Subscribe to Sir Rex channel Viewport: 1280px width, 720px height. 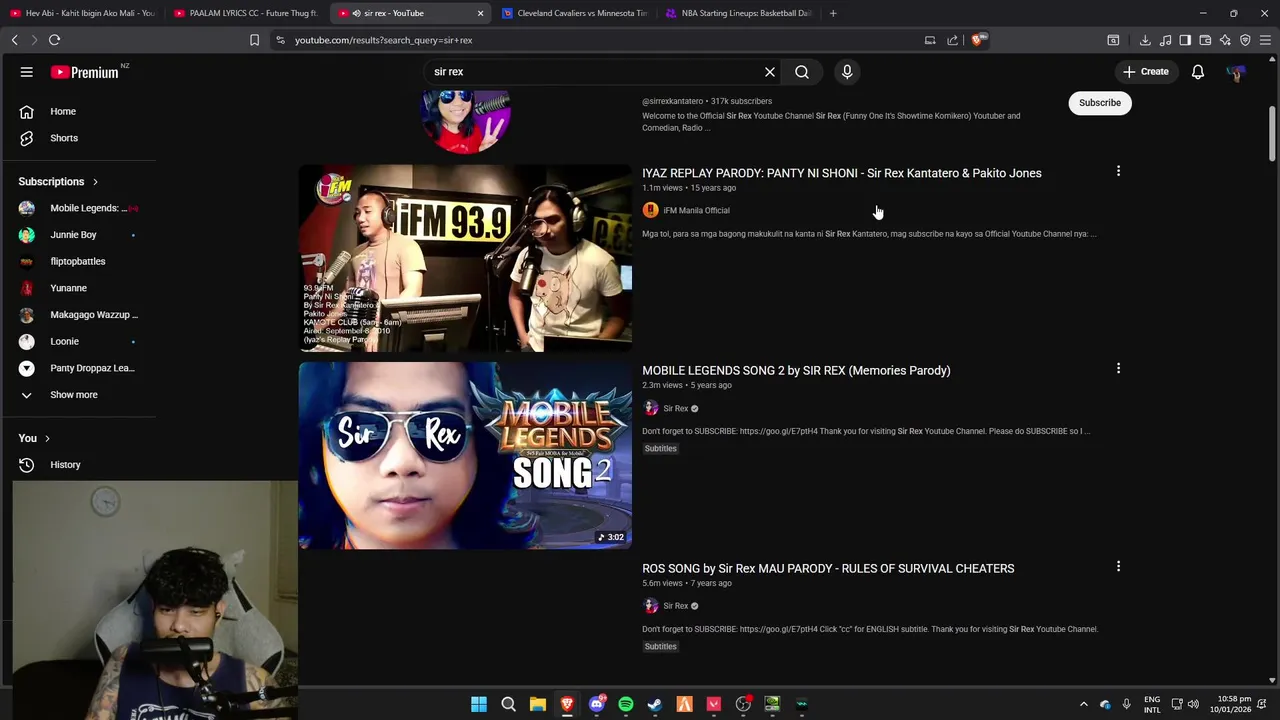tap(1100, 102)
